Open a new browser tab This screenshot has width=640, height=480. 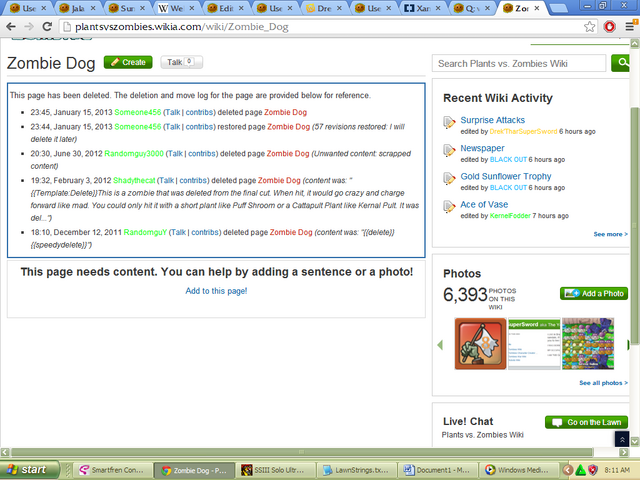click(x=558, y=8)
